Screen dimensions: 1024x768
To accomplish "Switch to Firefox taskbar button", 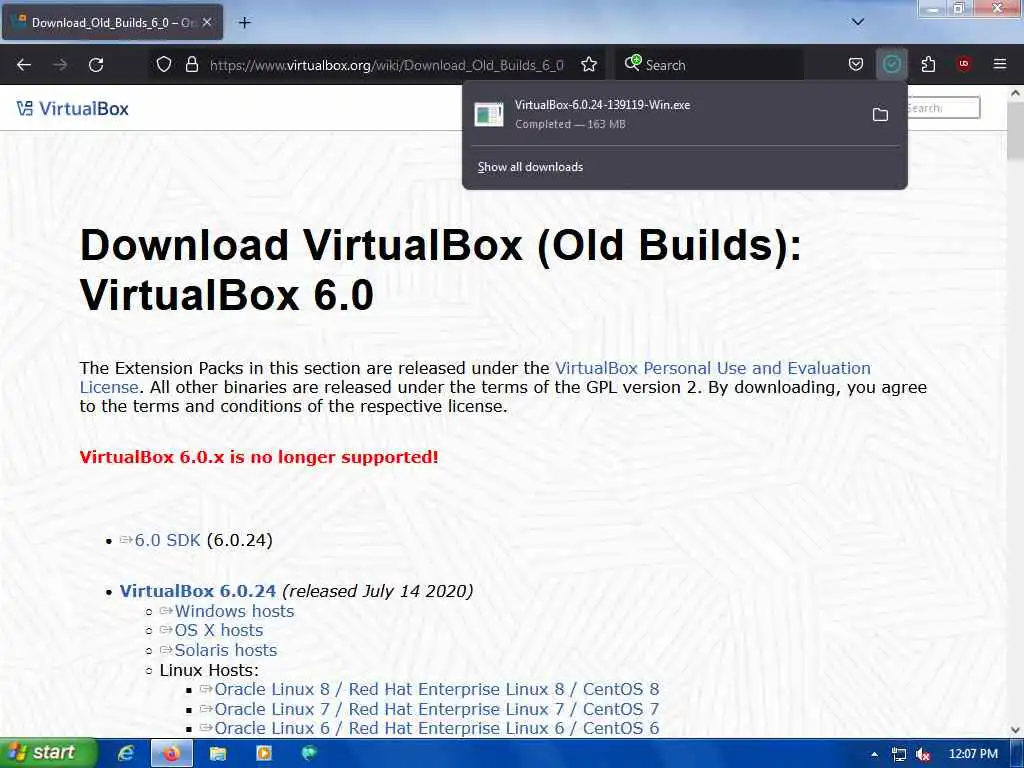I will [x=172, y=754].
